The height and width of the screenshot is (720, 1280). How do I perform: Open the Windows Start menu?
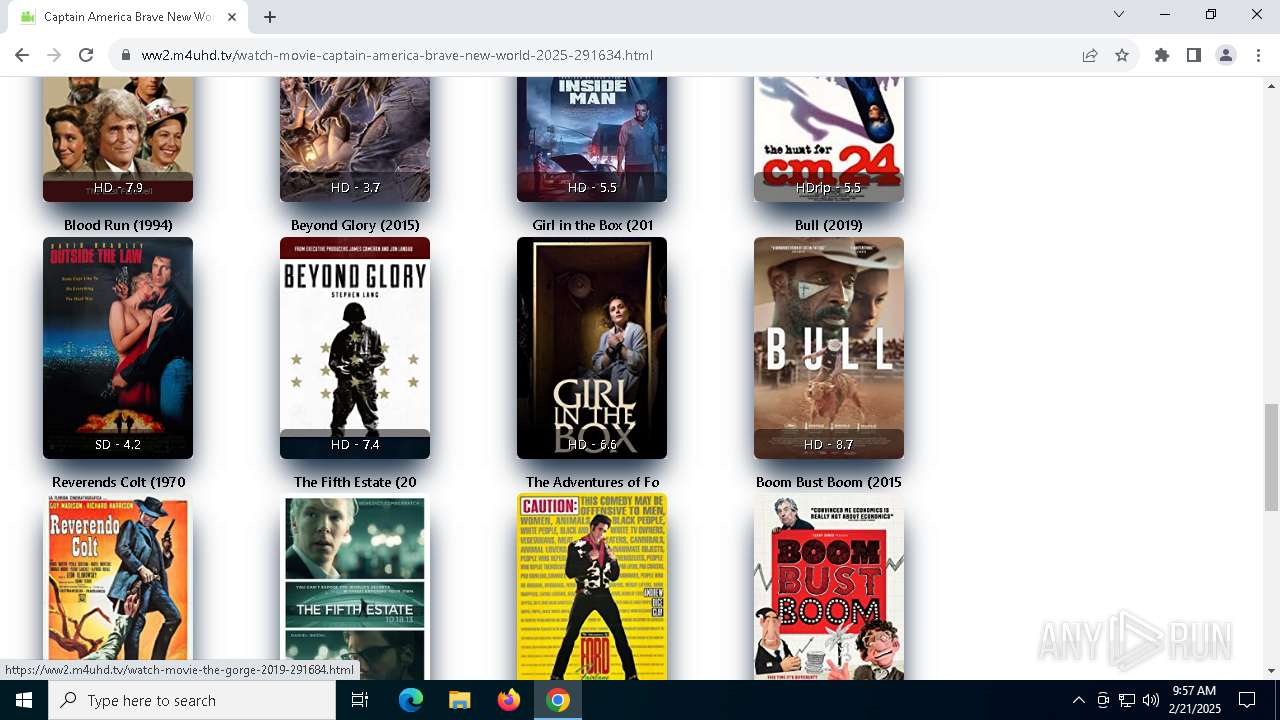24,700
